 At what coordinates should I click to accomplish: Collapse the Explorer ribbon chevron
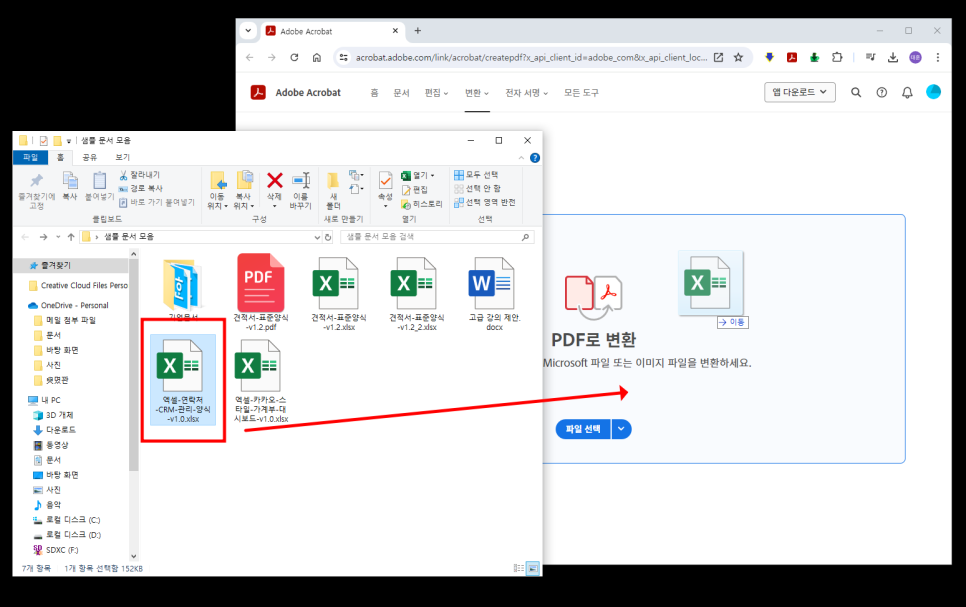tap(521, 158)
